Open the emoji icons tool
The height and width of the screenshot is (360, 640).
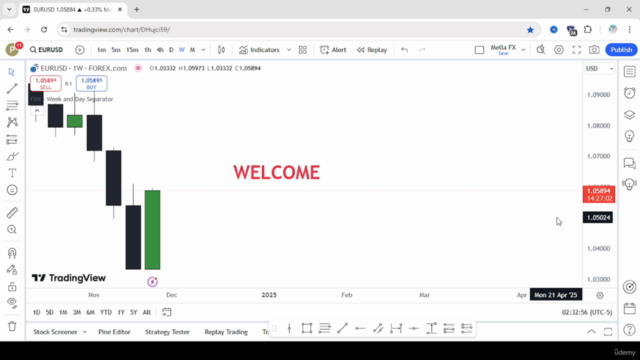[x=12, y=190]
